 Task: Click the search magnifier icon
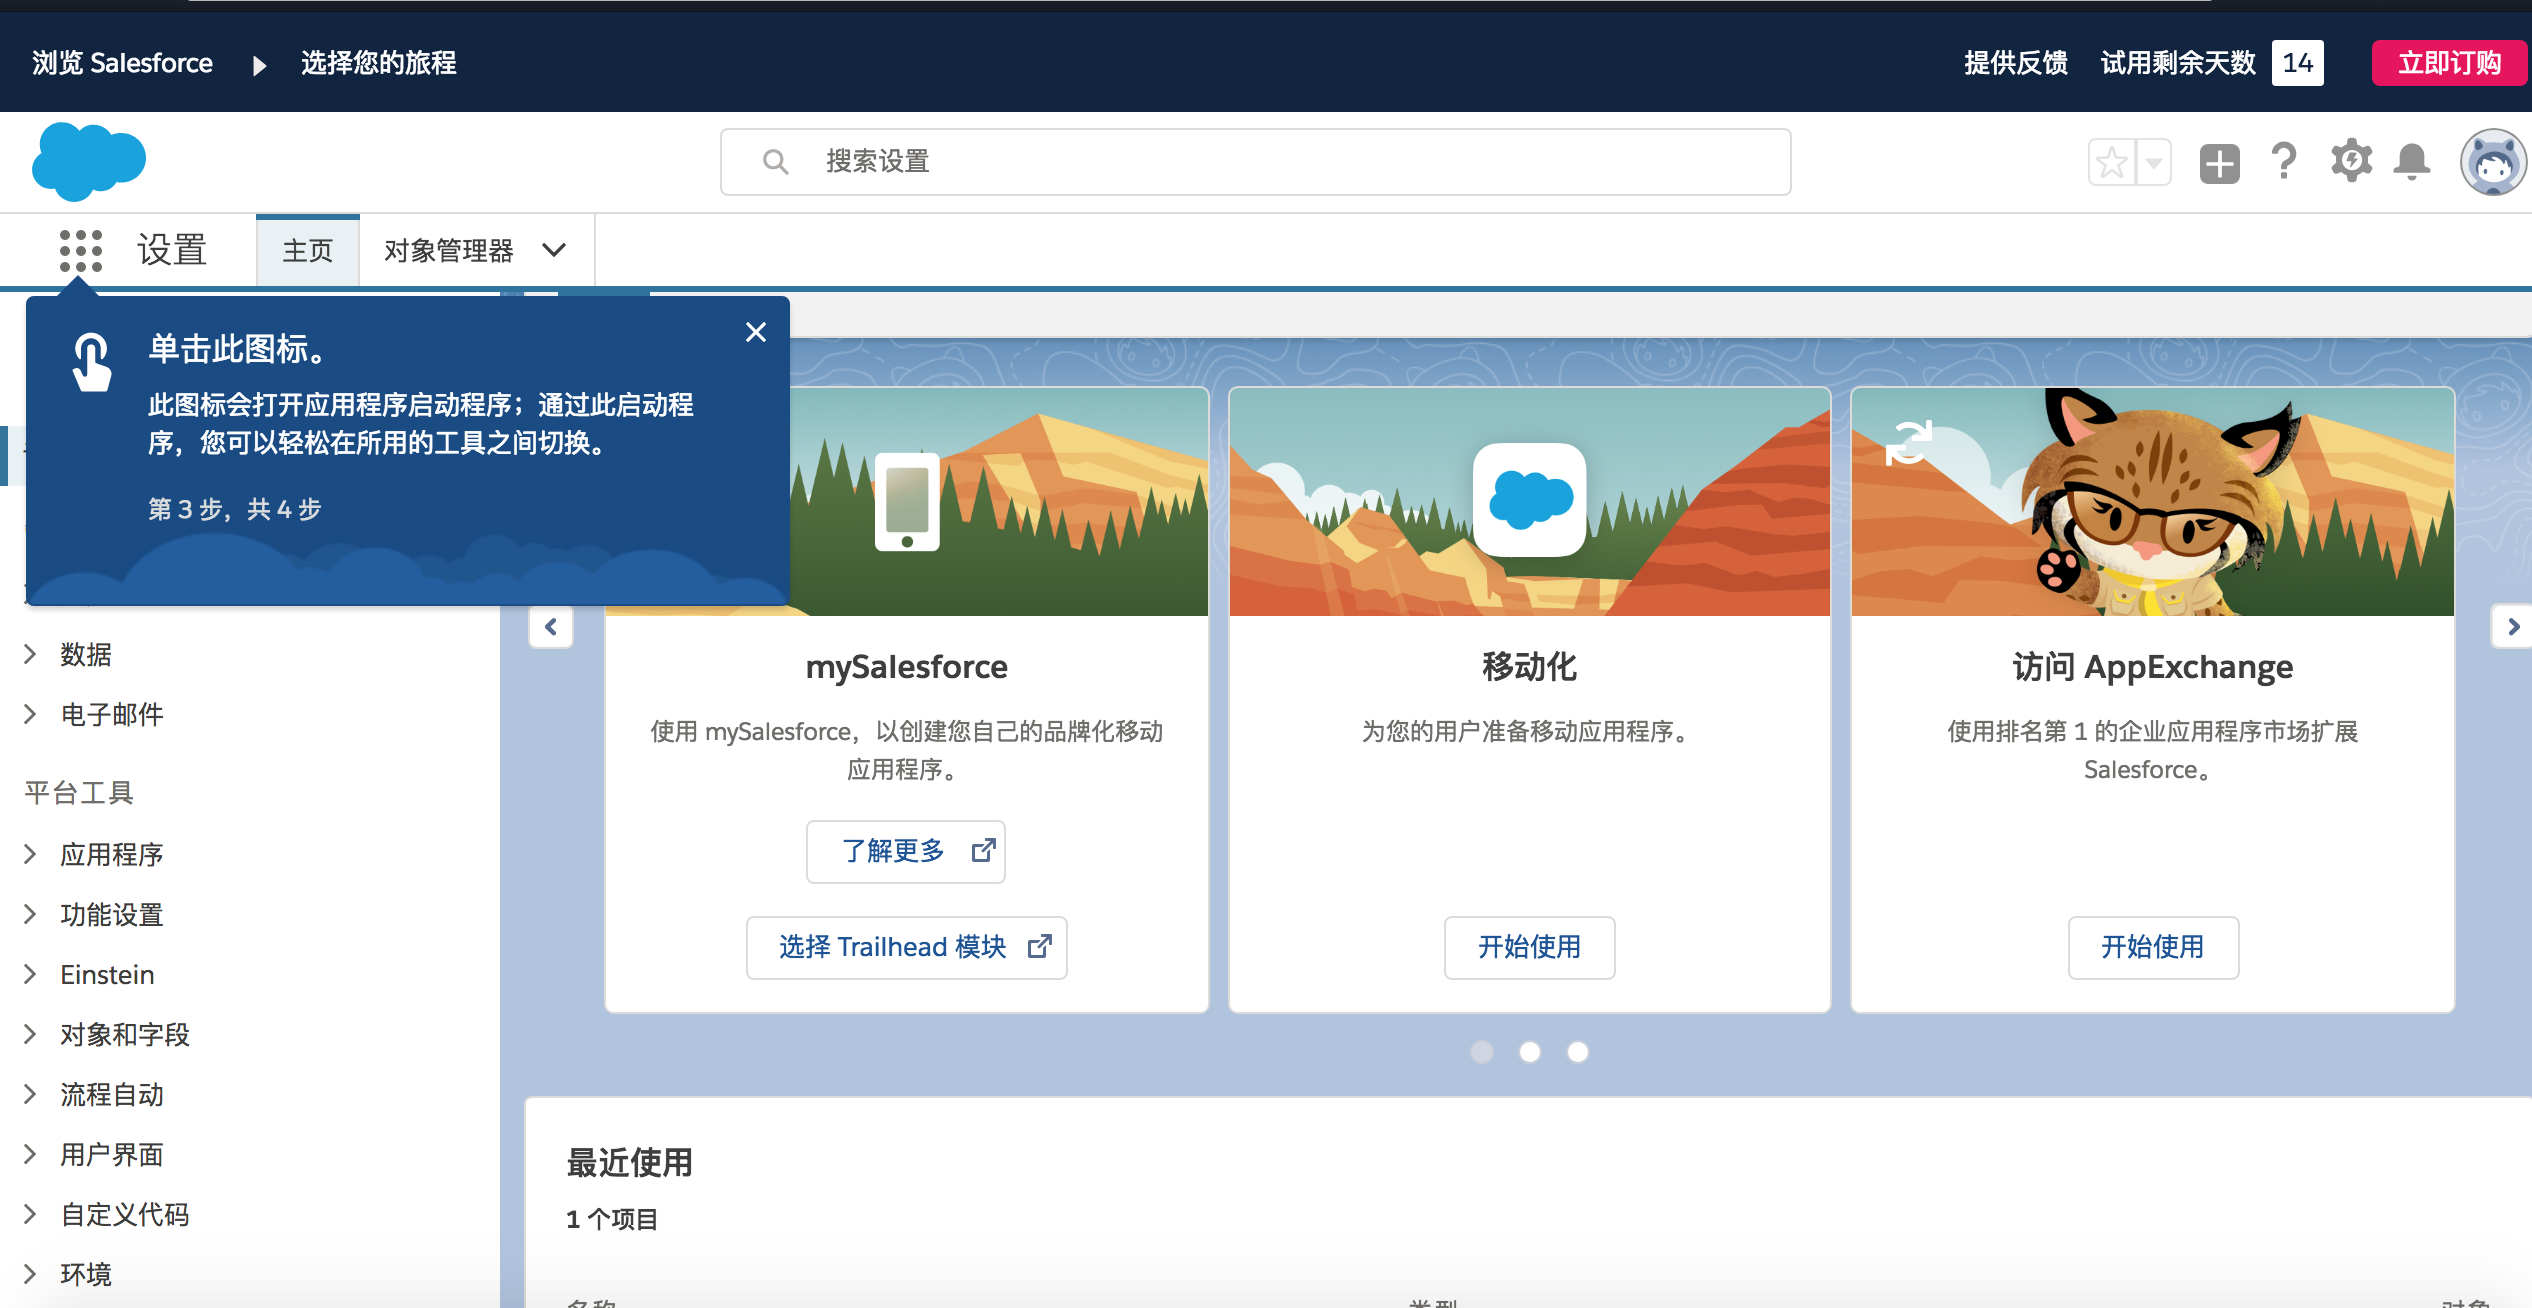[775, 161]
